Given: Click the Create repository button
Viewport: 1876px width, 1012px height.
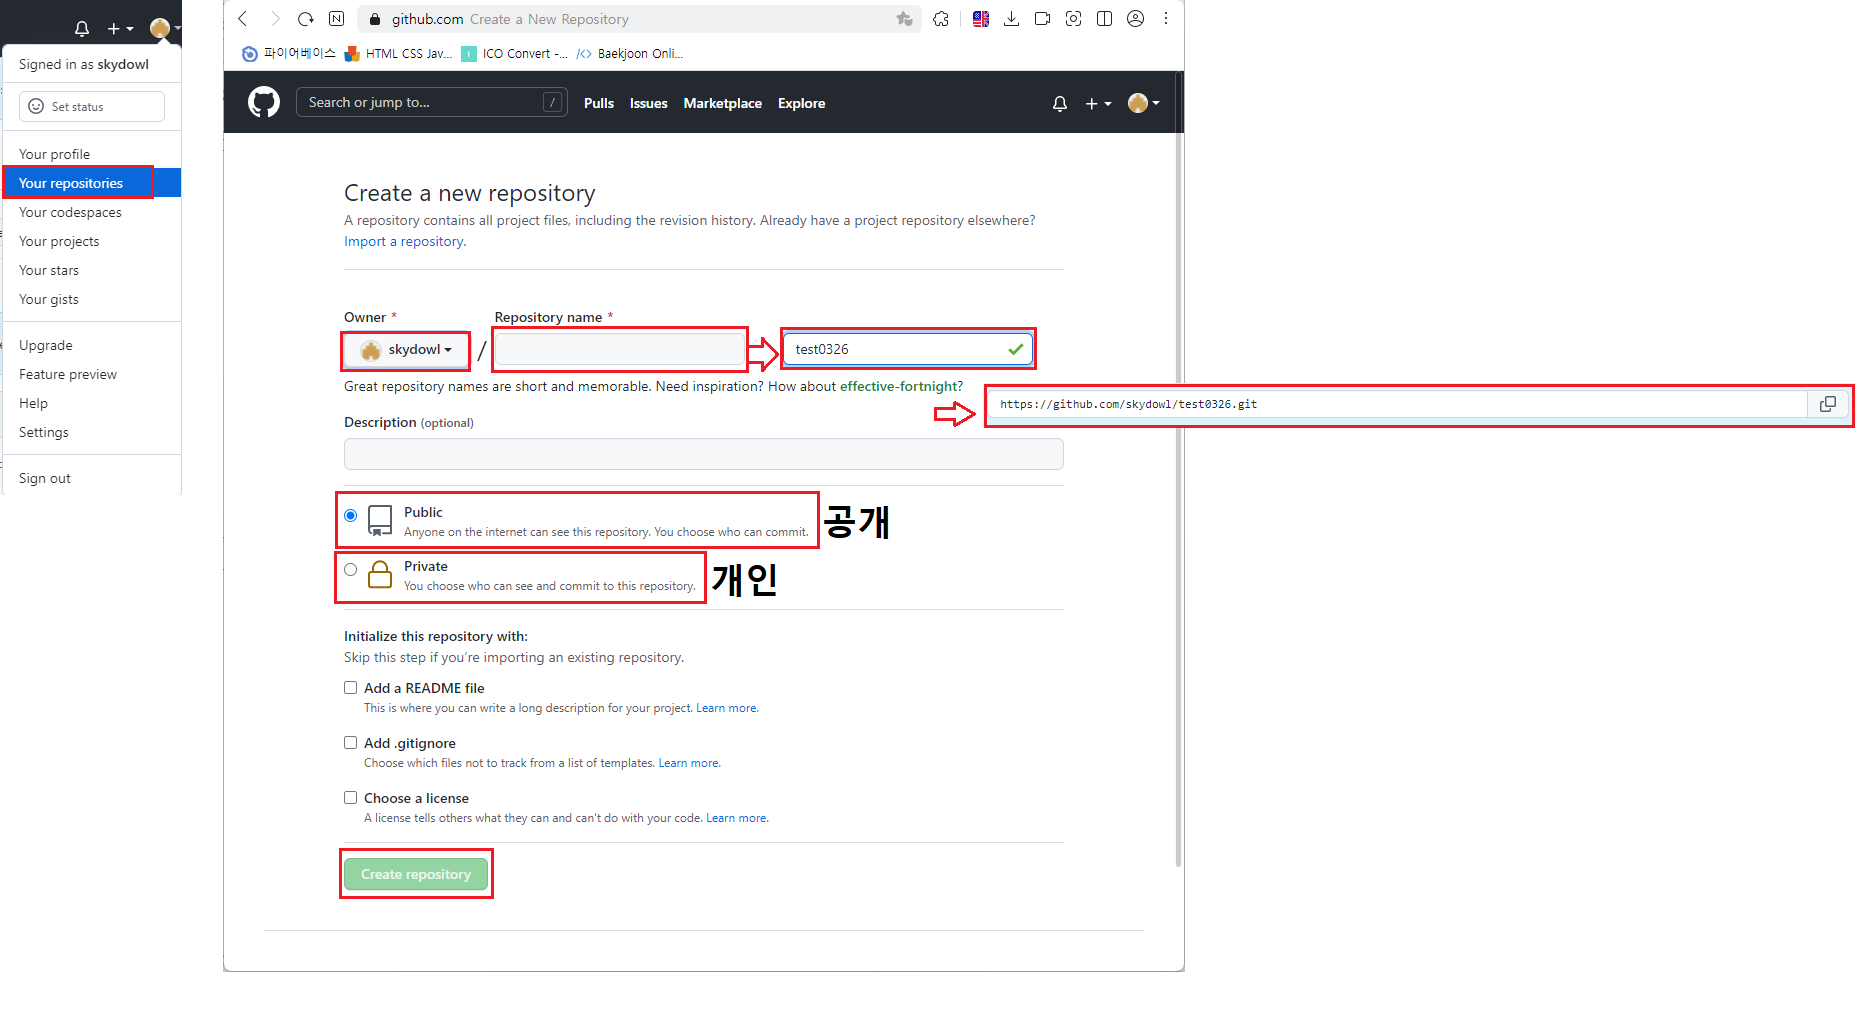Looking at the screenshot, I should coord(416,874).
